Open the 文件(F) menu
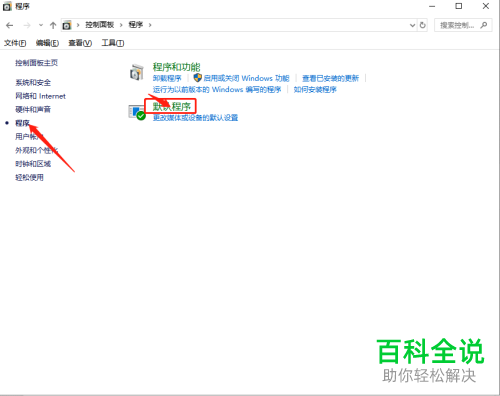 pyautogui.click(x=15, y=43)
